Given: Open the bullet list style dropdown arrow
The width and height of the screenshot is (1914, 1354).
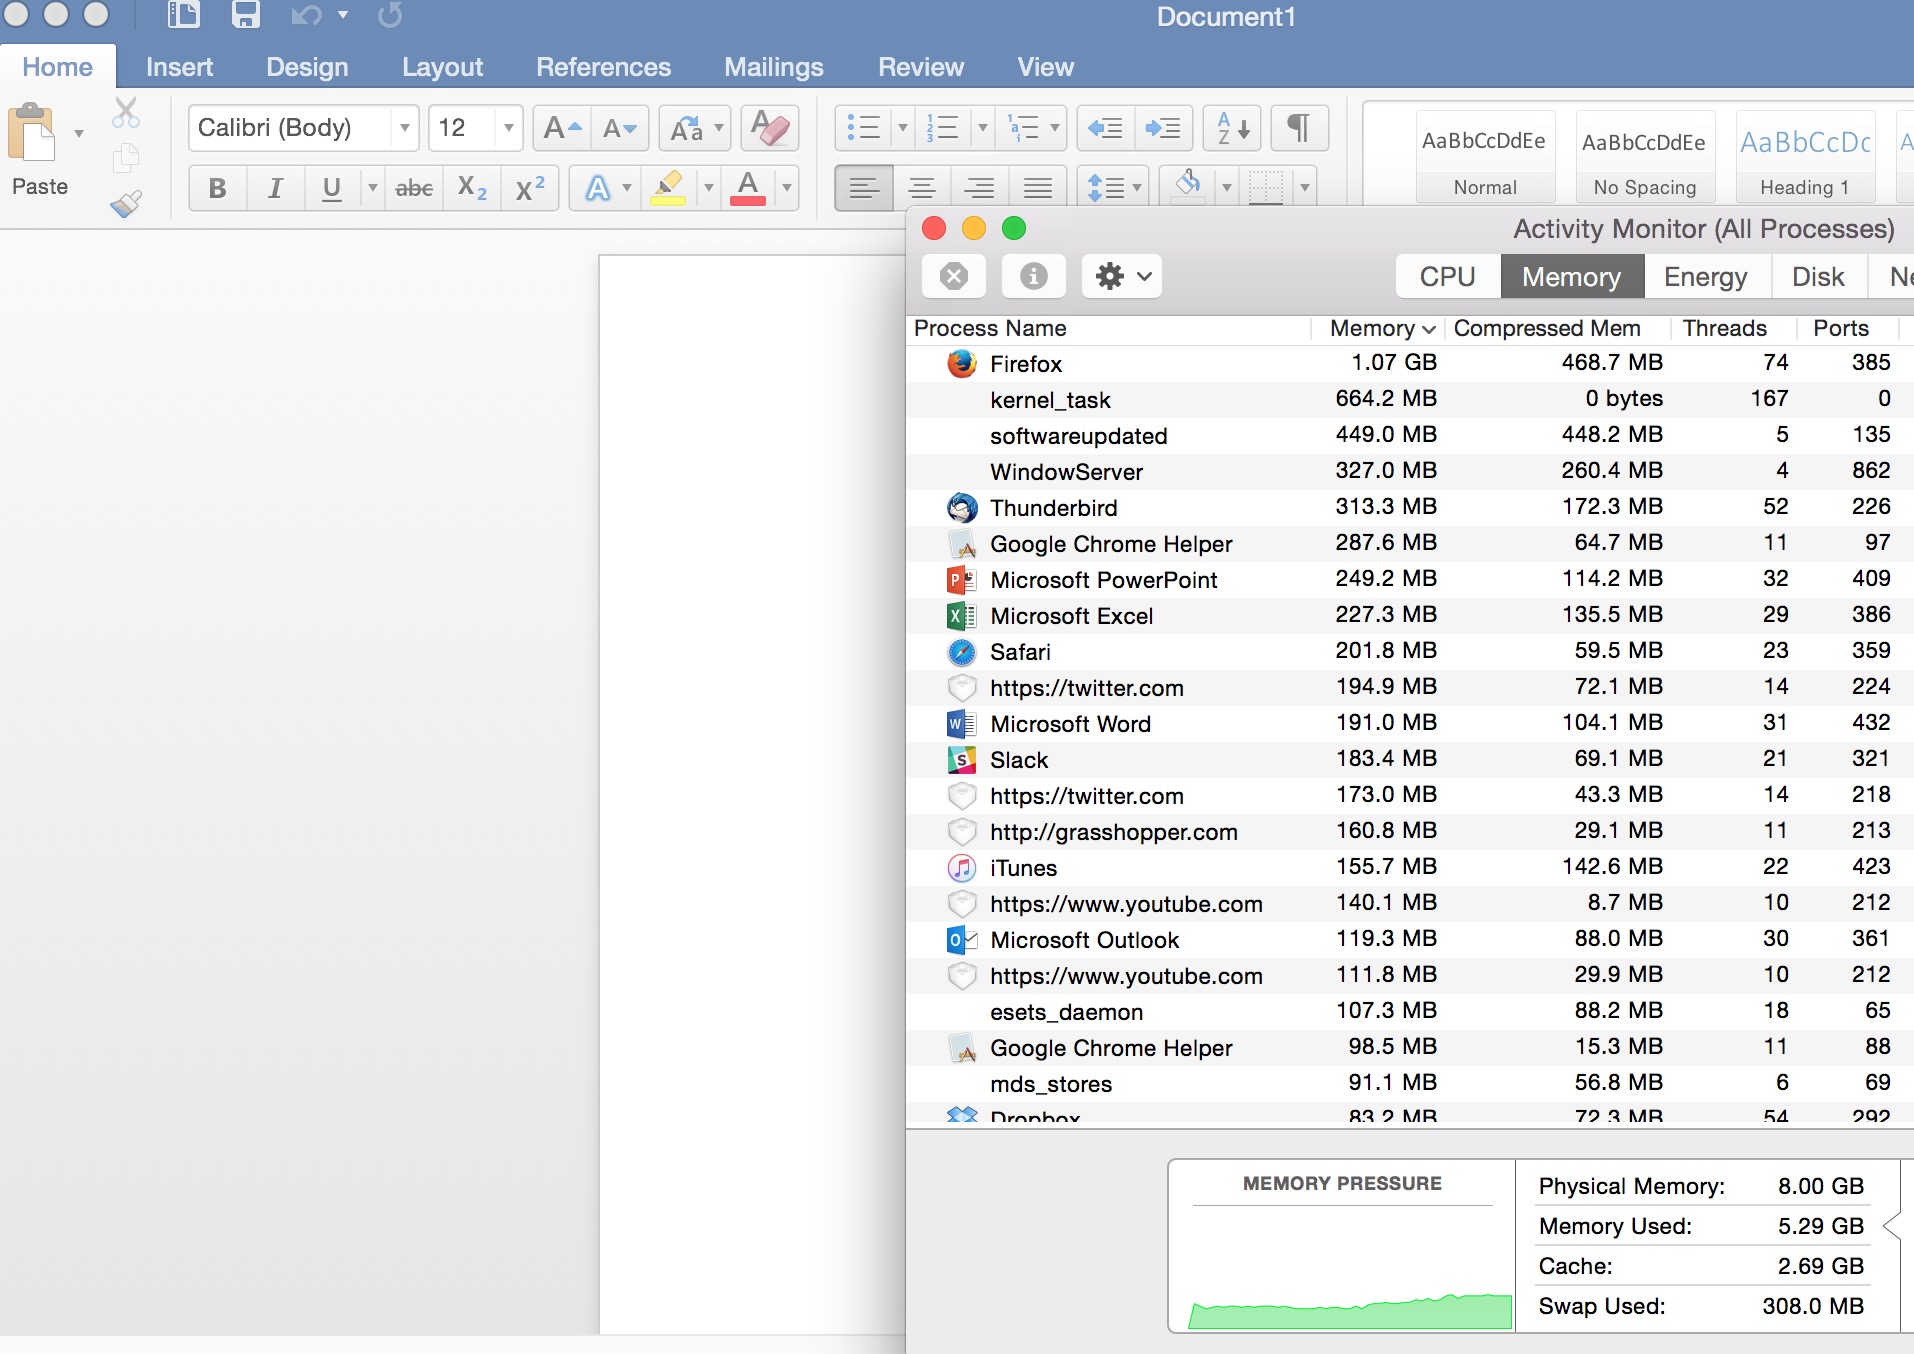Looking at the screenshot, I should tap(902, 128).
